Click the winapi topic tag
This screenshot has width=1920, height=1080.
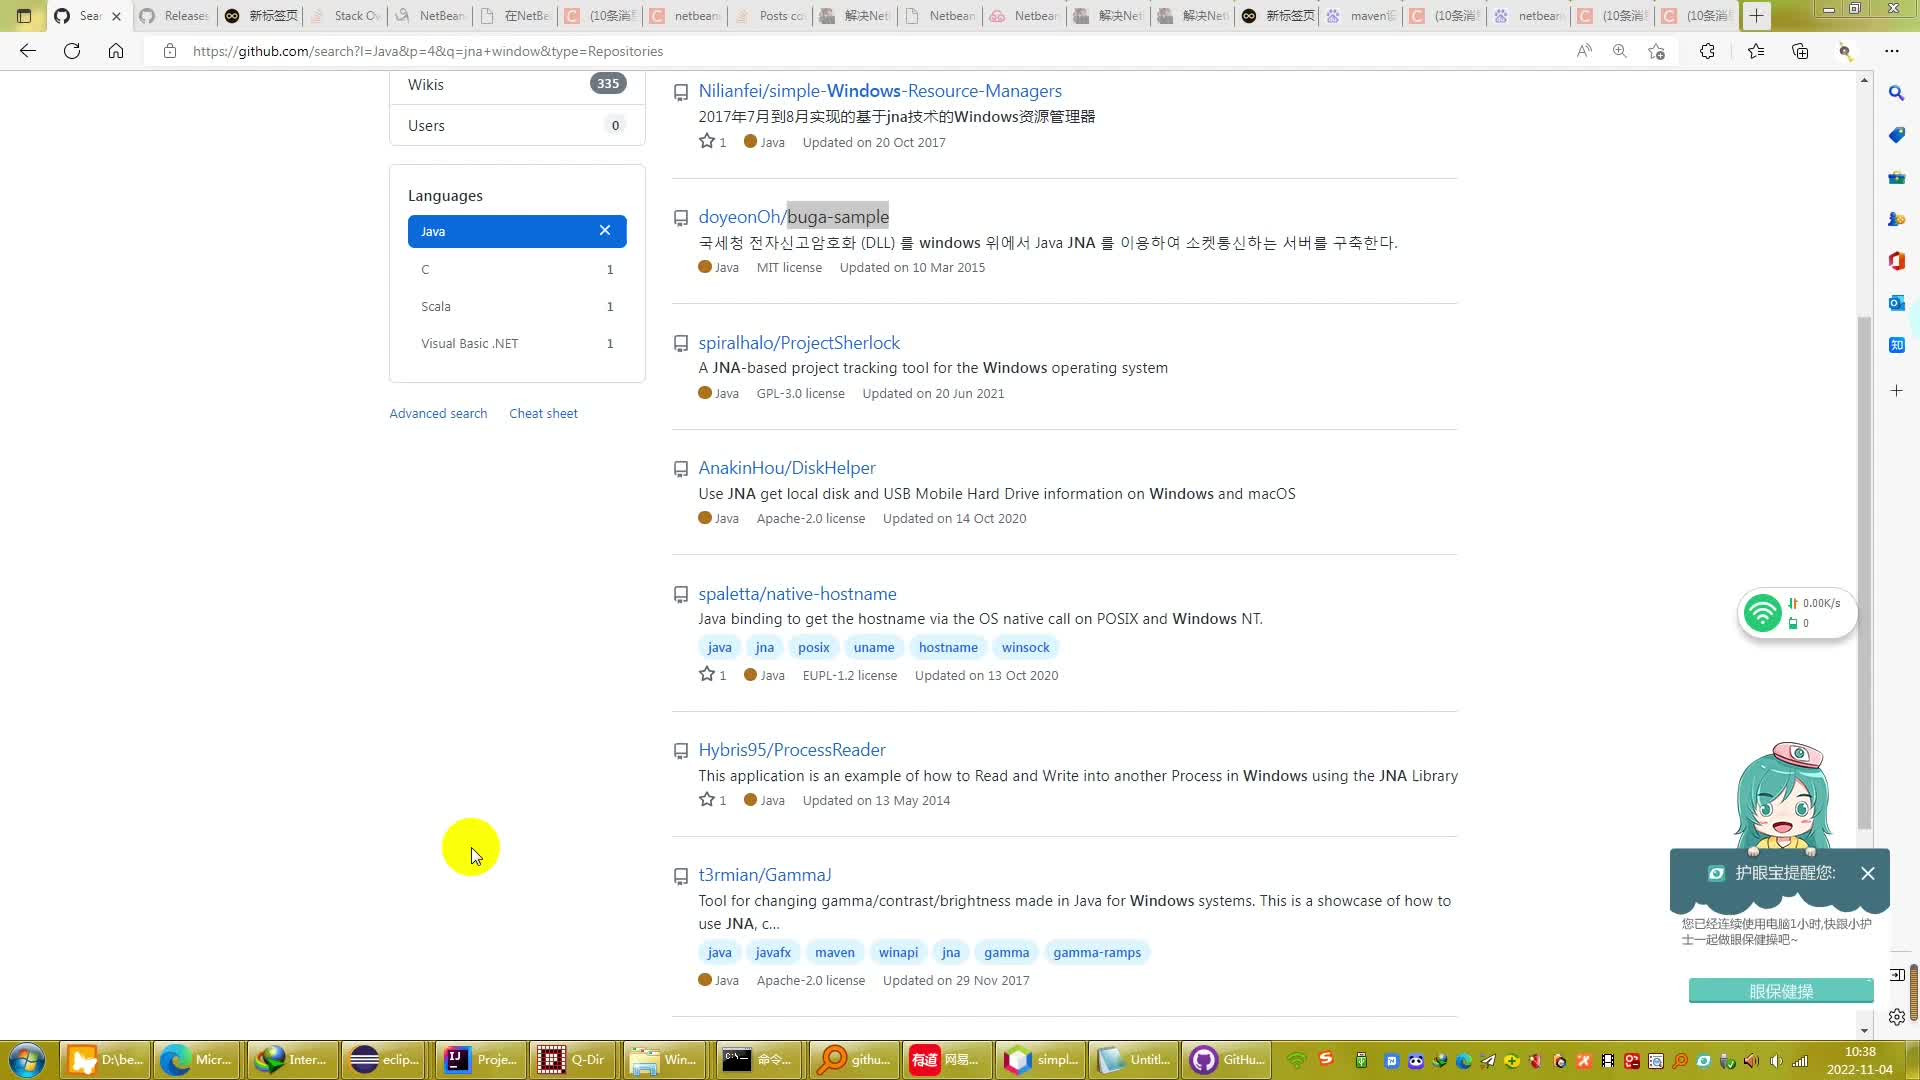[898, 952]
